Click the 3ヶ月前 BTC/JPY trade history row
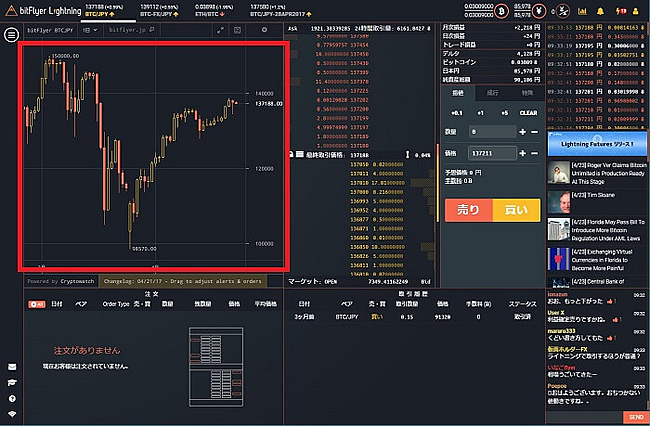650x426 pixels. (x=413, y=317)
